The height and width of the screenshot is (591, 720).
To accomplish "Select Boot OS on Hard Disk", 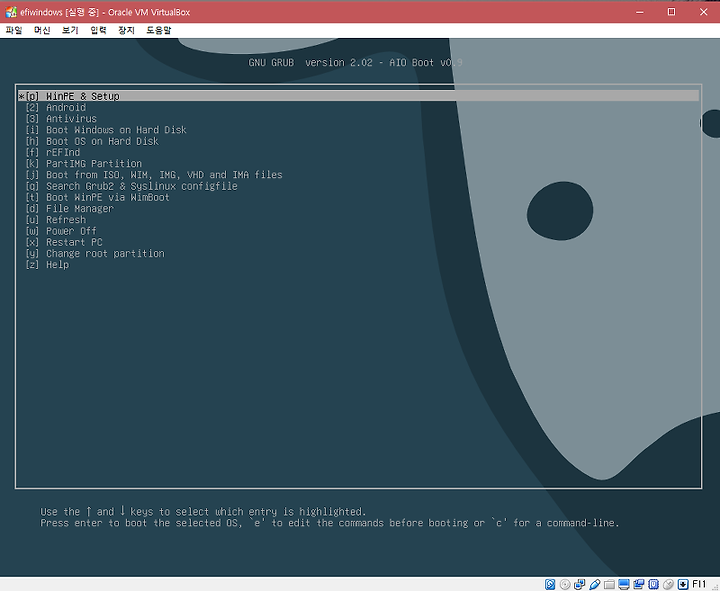I will (358, 141).
